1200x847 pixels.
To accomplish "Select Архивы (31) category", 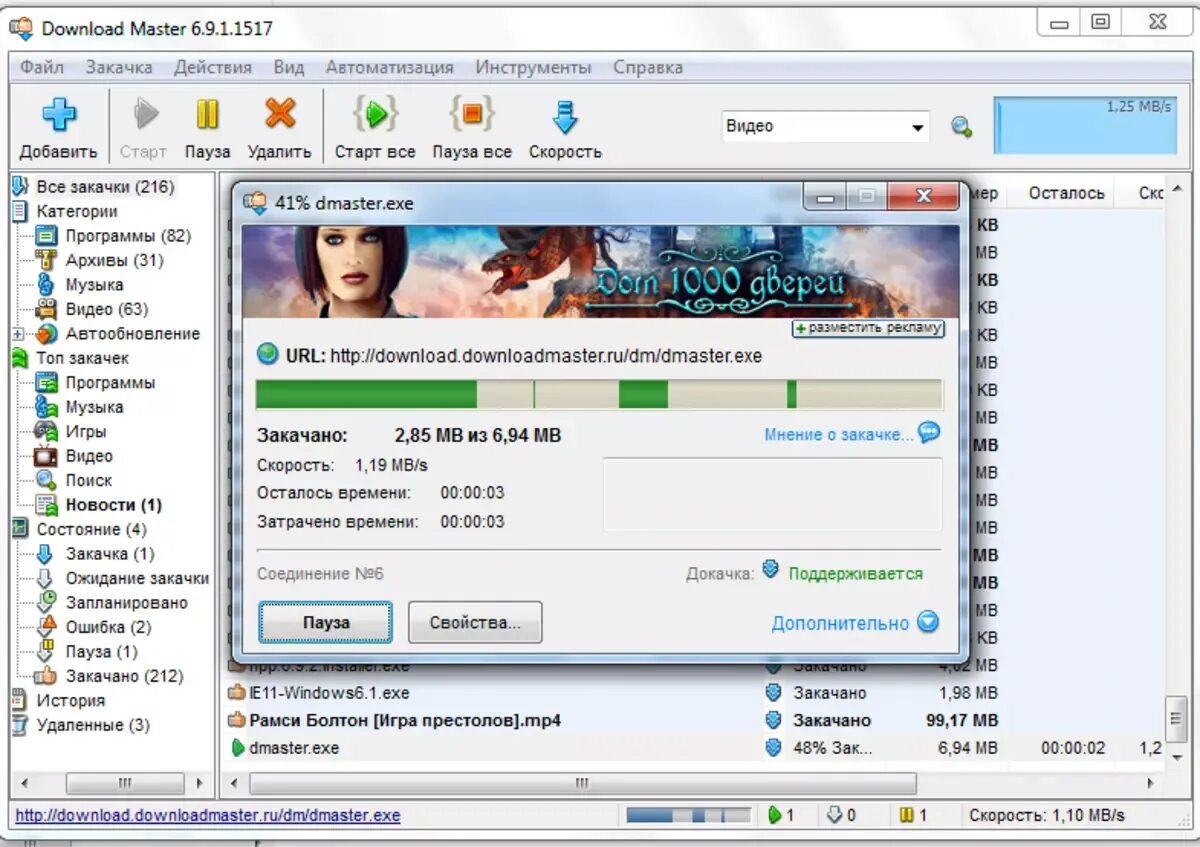I will [114, 260].
